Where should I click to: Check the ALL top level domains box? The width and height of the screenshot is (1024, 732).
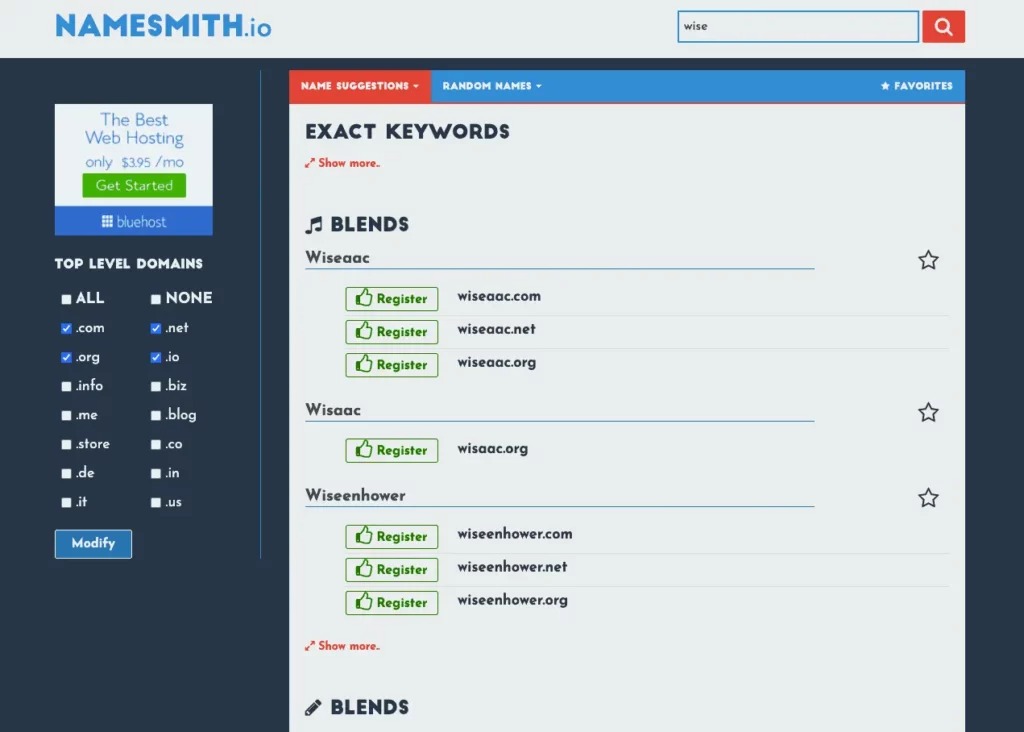tap(66, 299)
